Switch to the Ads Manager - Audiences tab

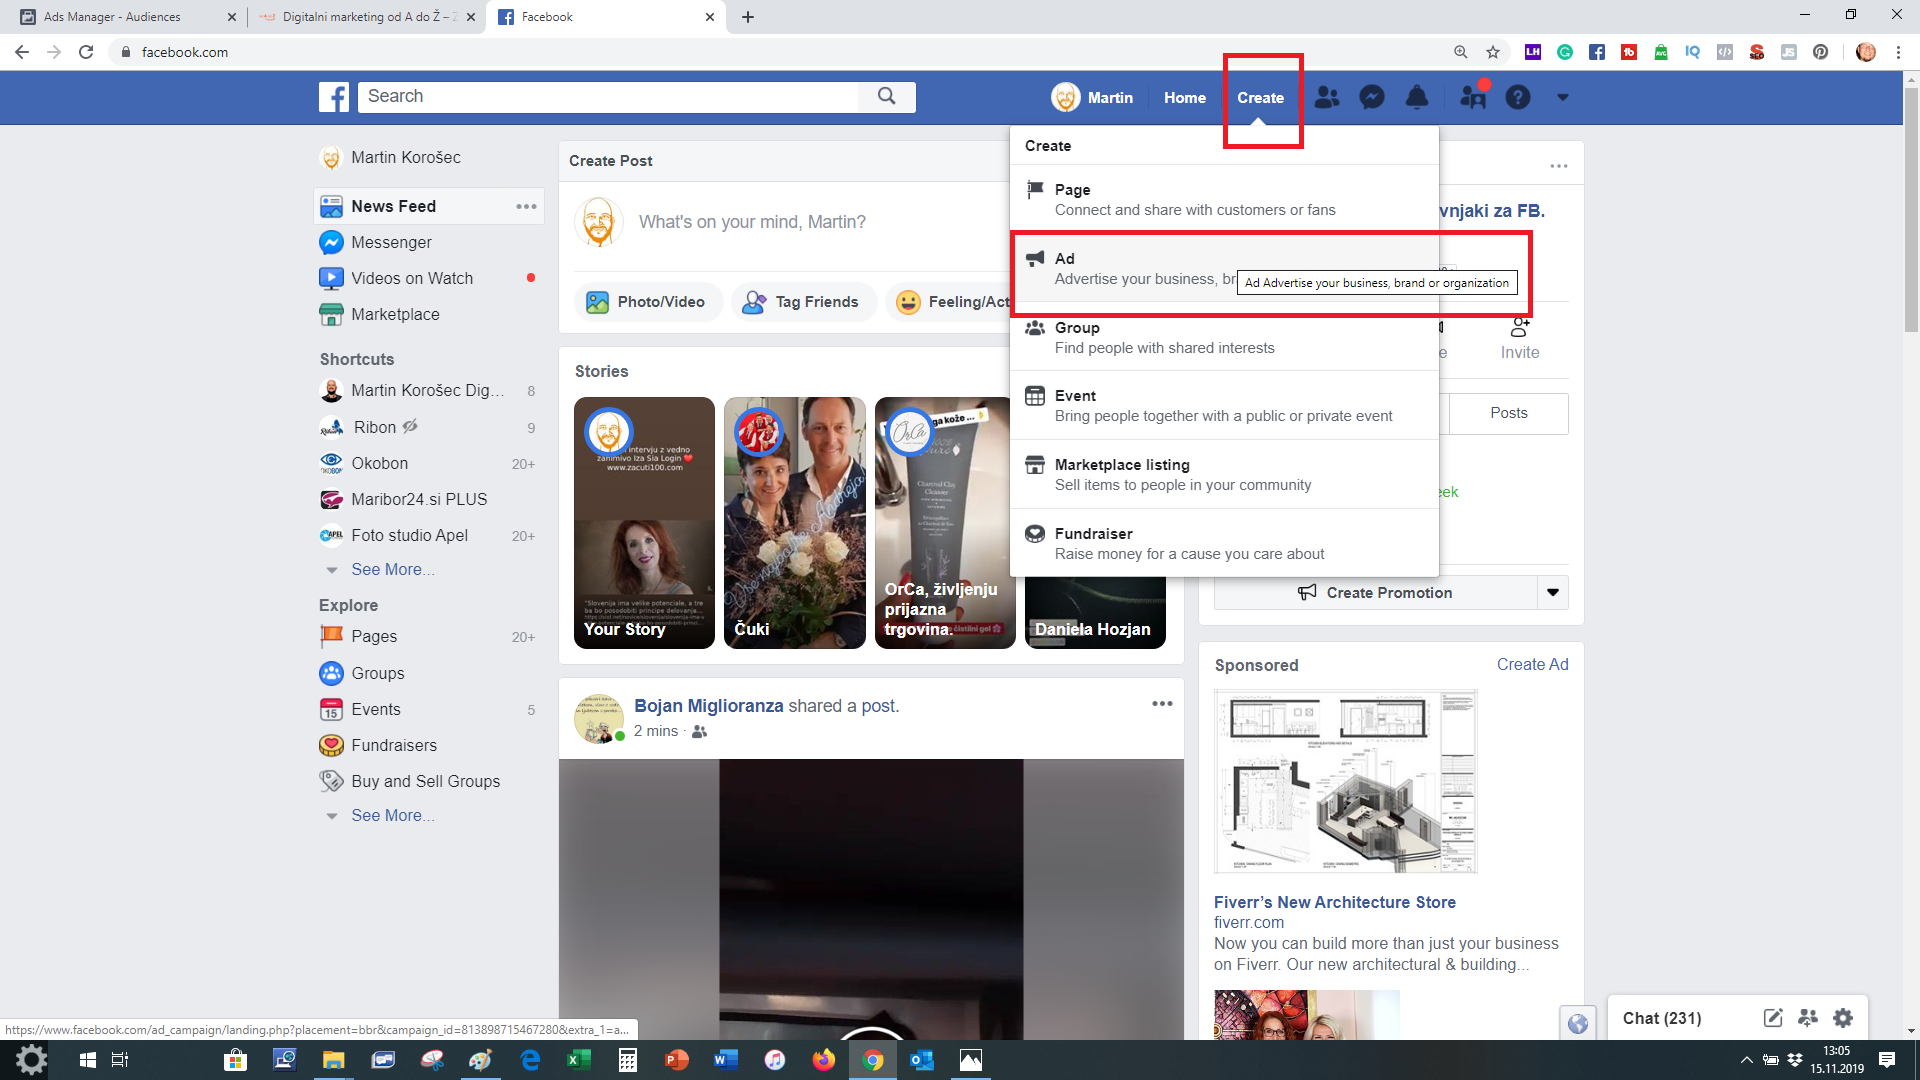(112, 17)
